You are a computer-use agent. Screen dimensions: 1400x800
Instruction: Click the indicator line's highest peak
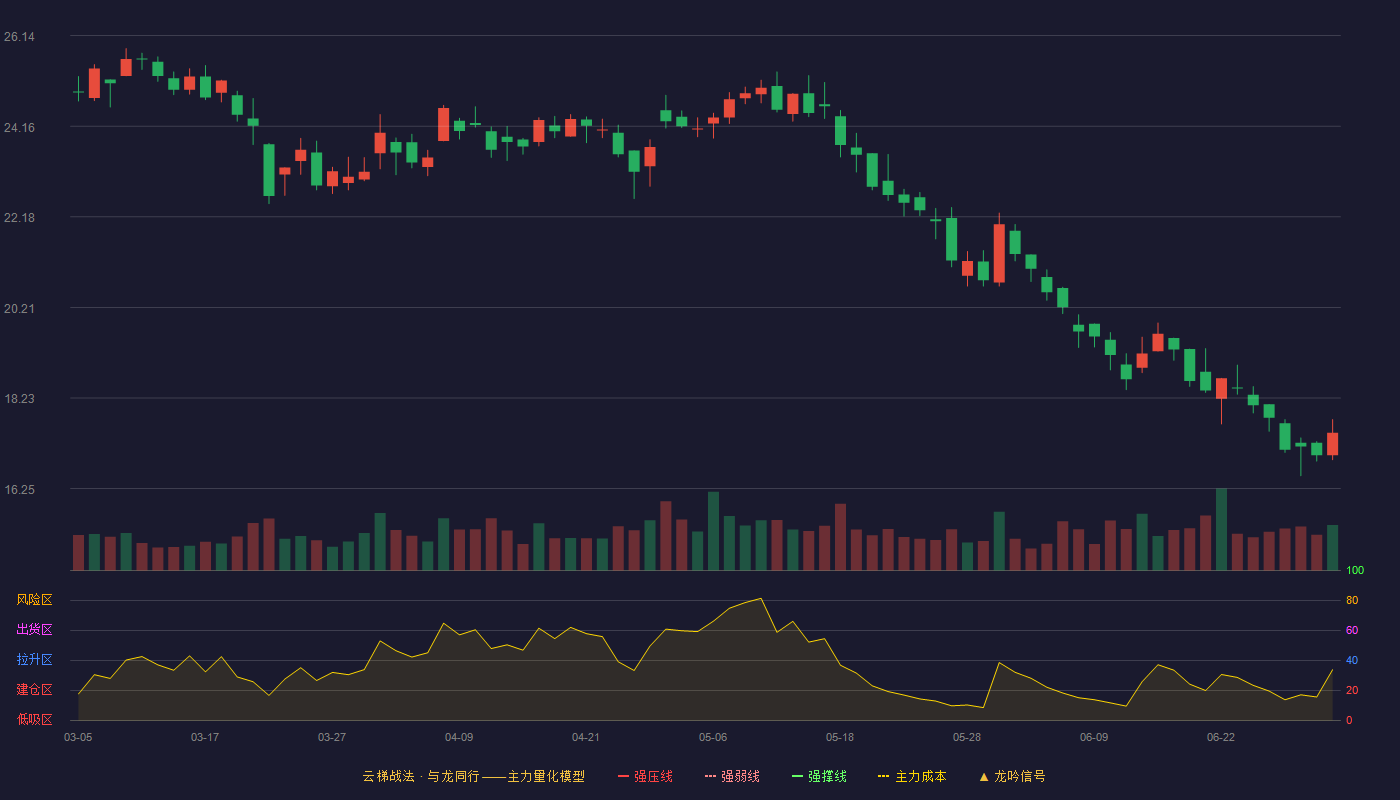(761, 599)
